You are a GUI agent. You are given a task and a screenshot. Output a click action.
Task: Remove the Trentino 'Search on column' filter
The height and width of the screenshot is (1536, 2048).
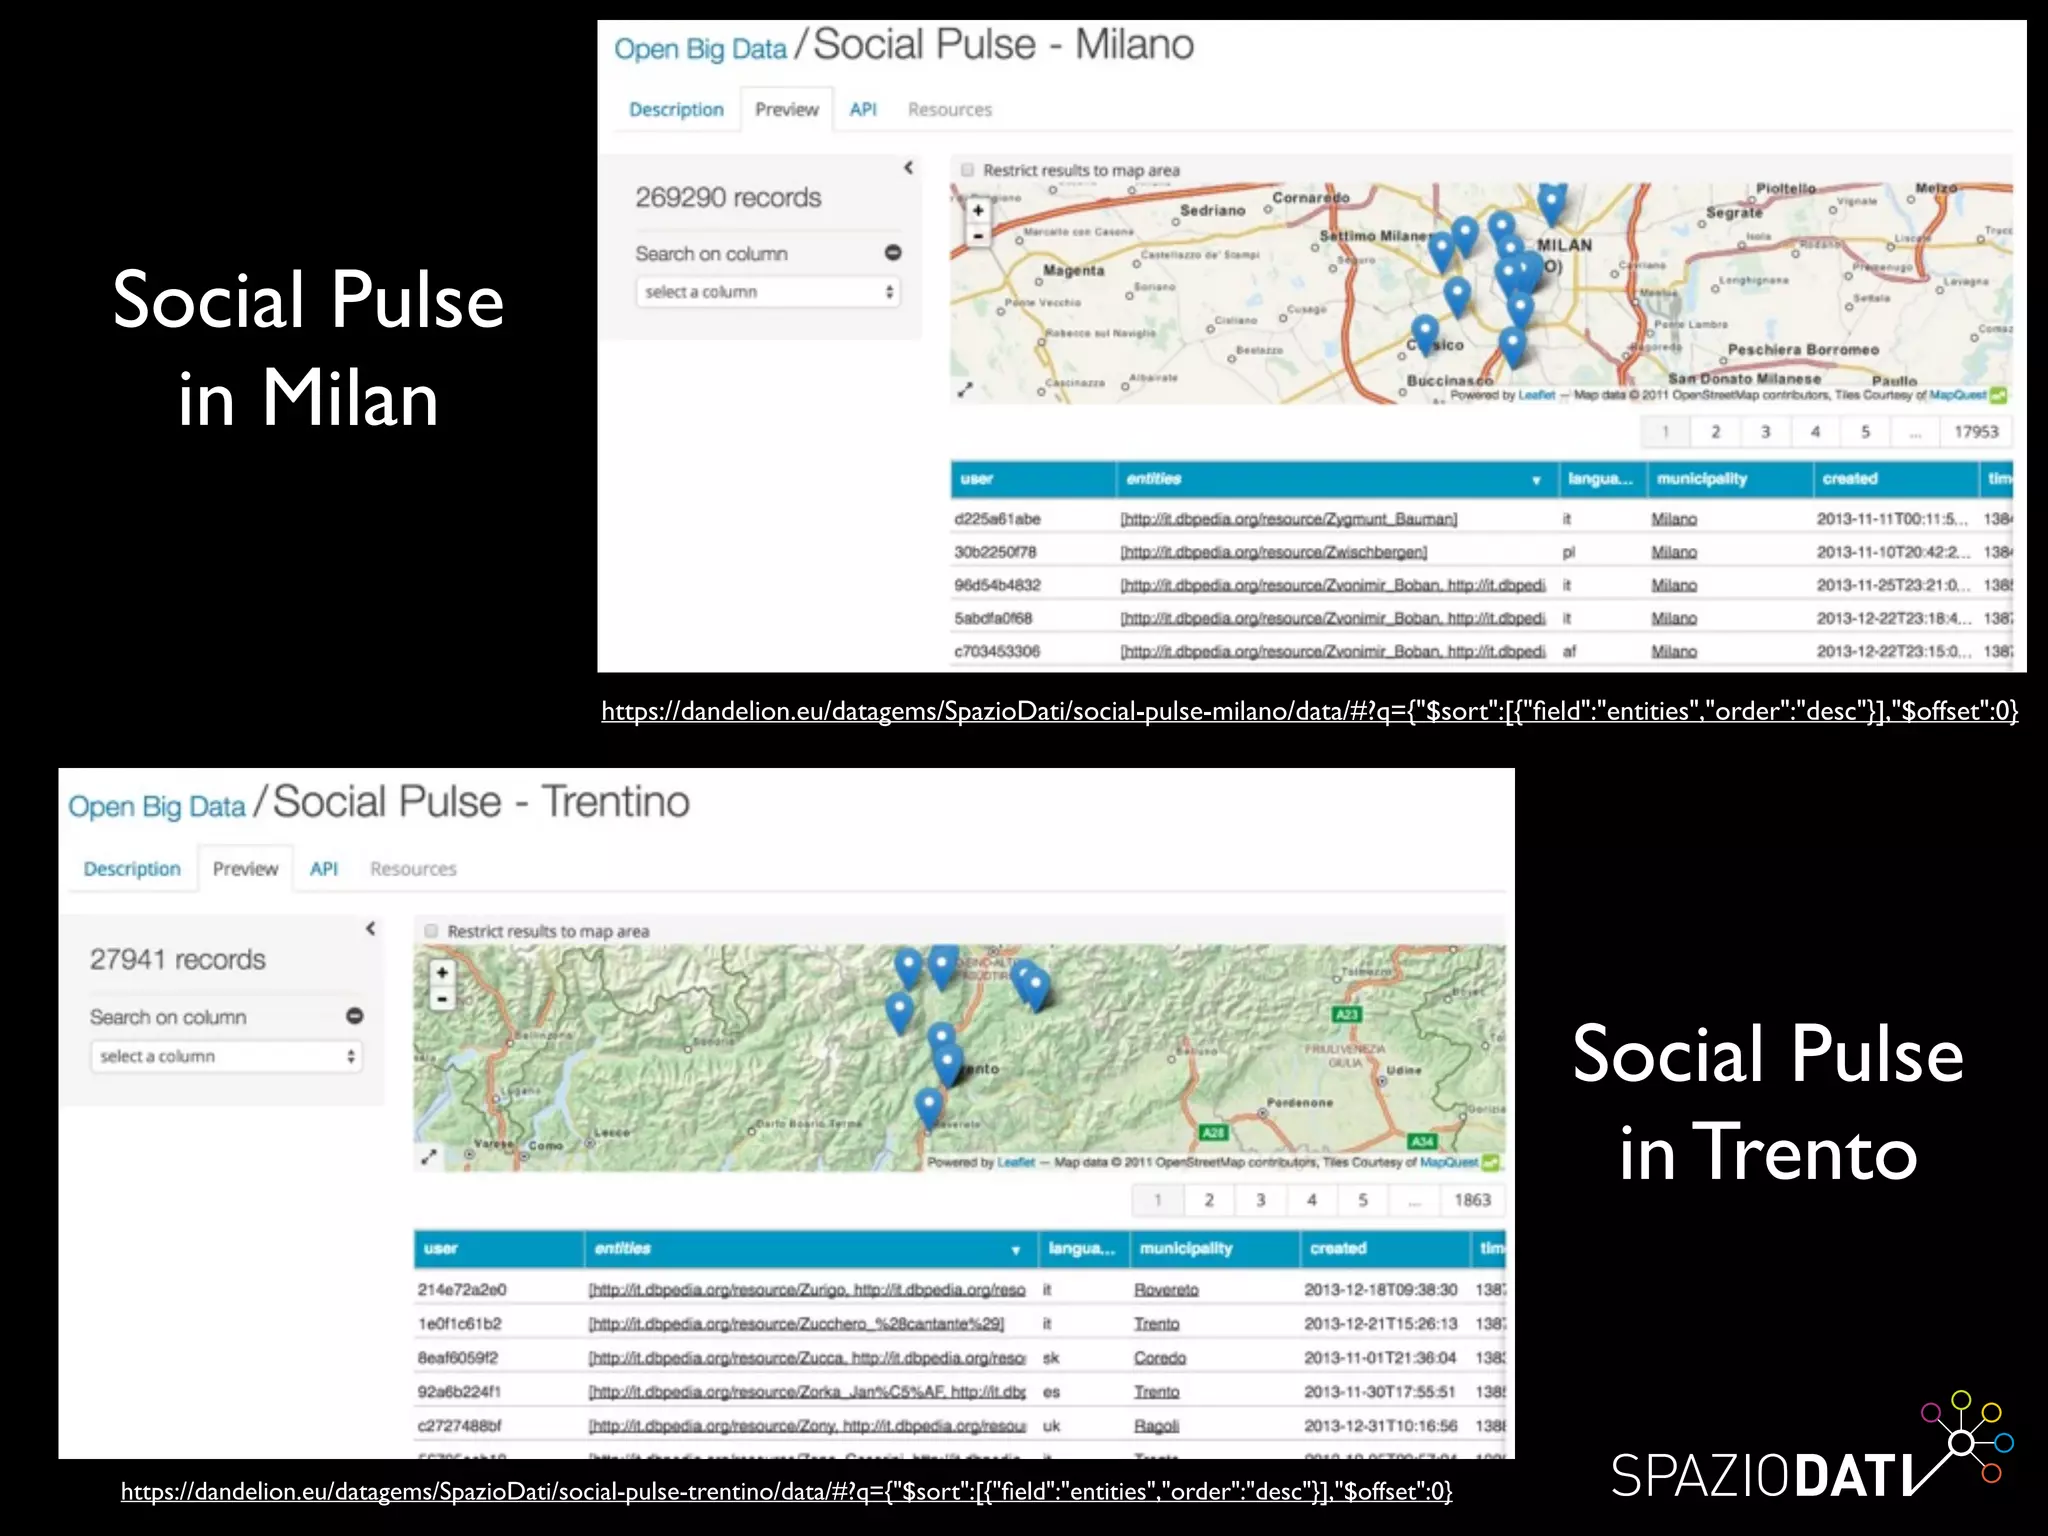(354, 1016)
